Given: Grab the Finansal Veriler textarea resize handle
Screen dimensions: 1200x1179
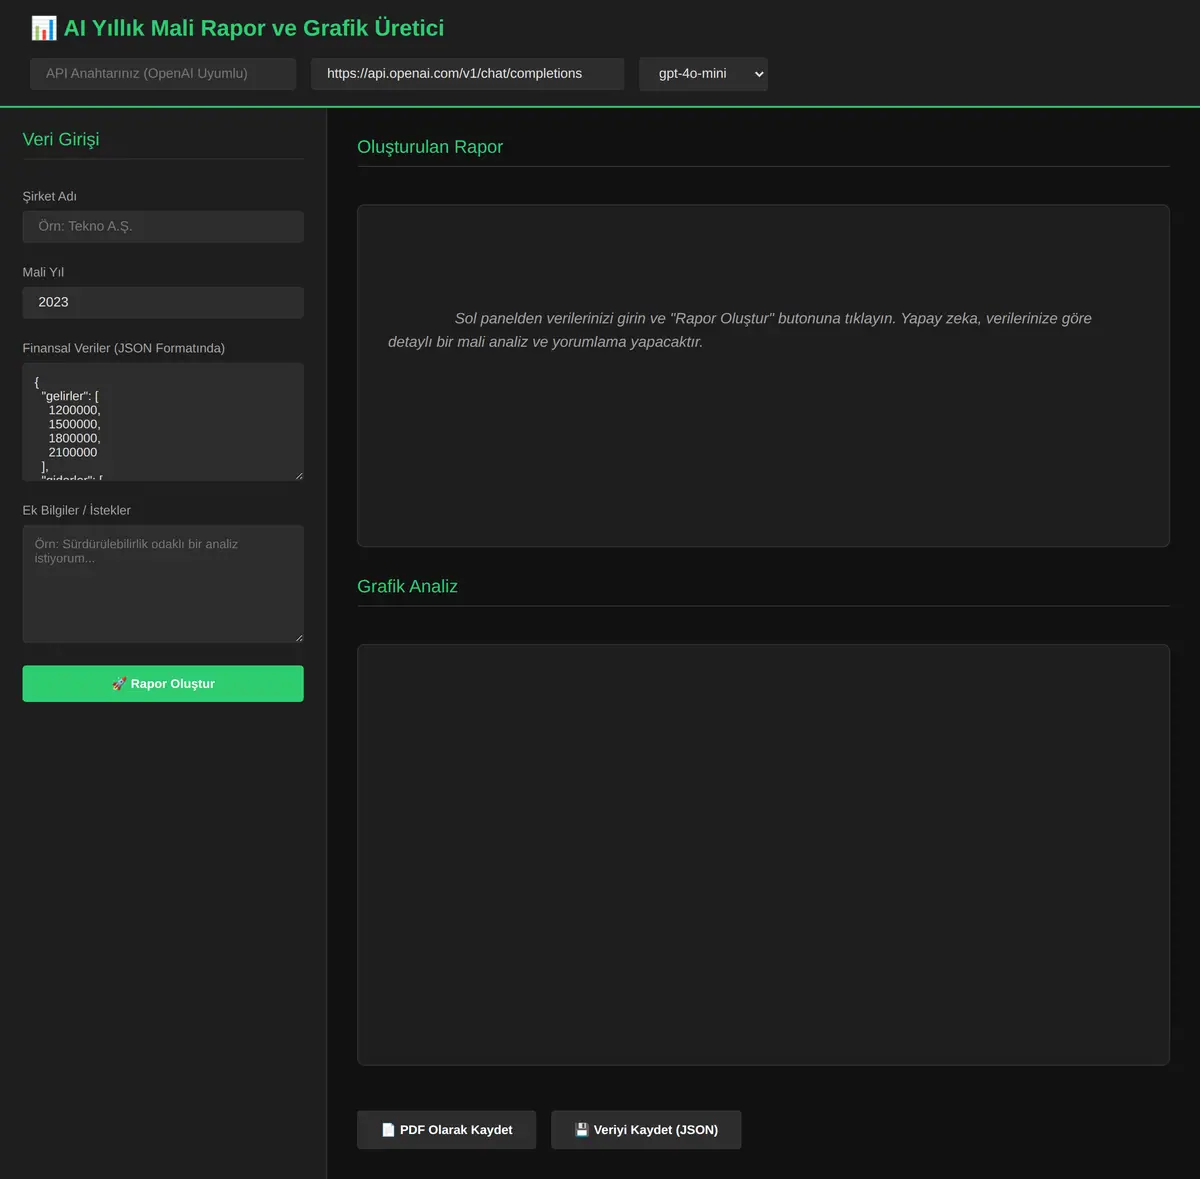Looking at the screenshot, I should [x=298, y=475].
